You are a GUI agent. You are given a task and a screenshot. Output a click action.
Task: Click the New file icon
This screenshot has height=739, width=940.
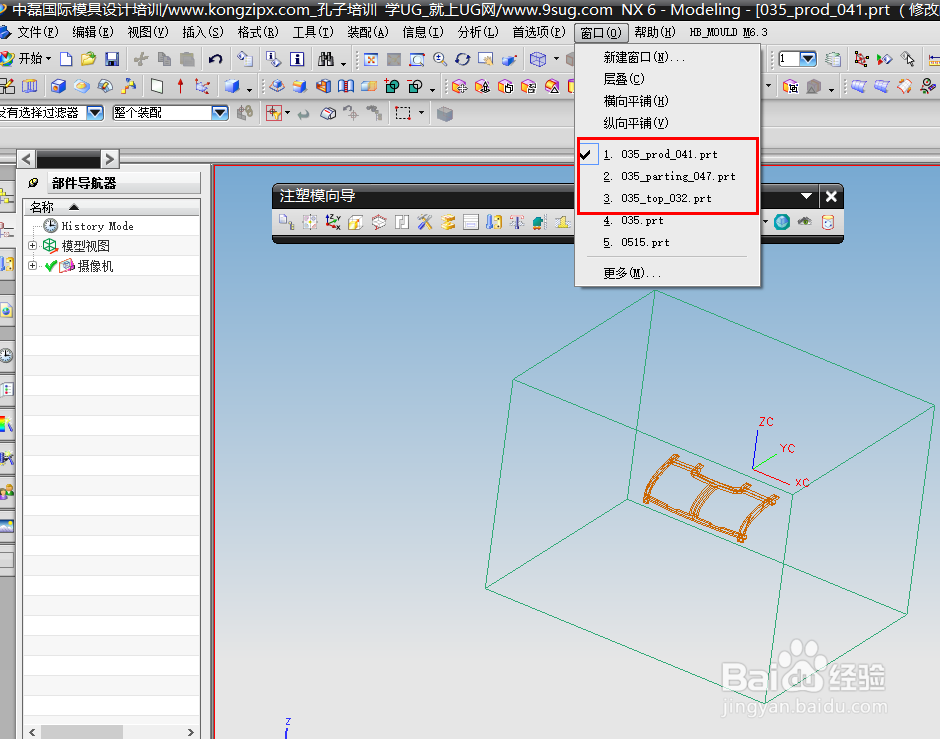pyautogui.click(x=67, y=59)
